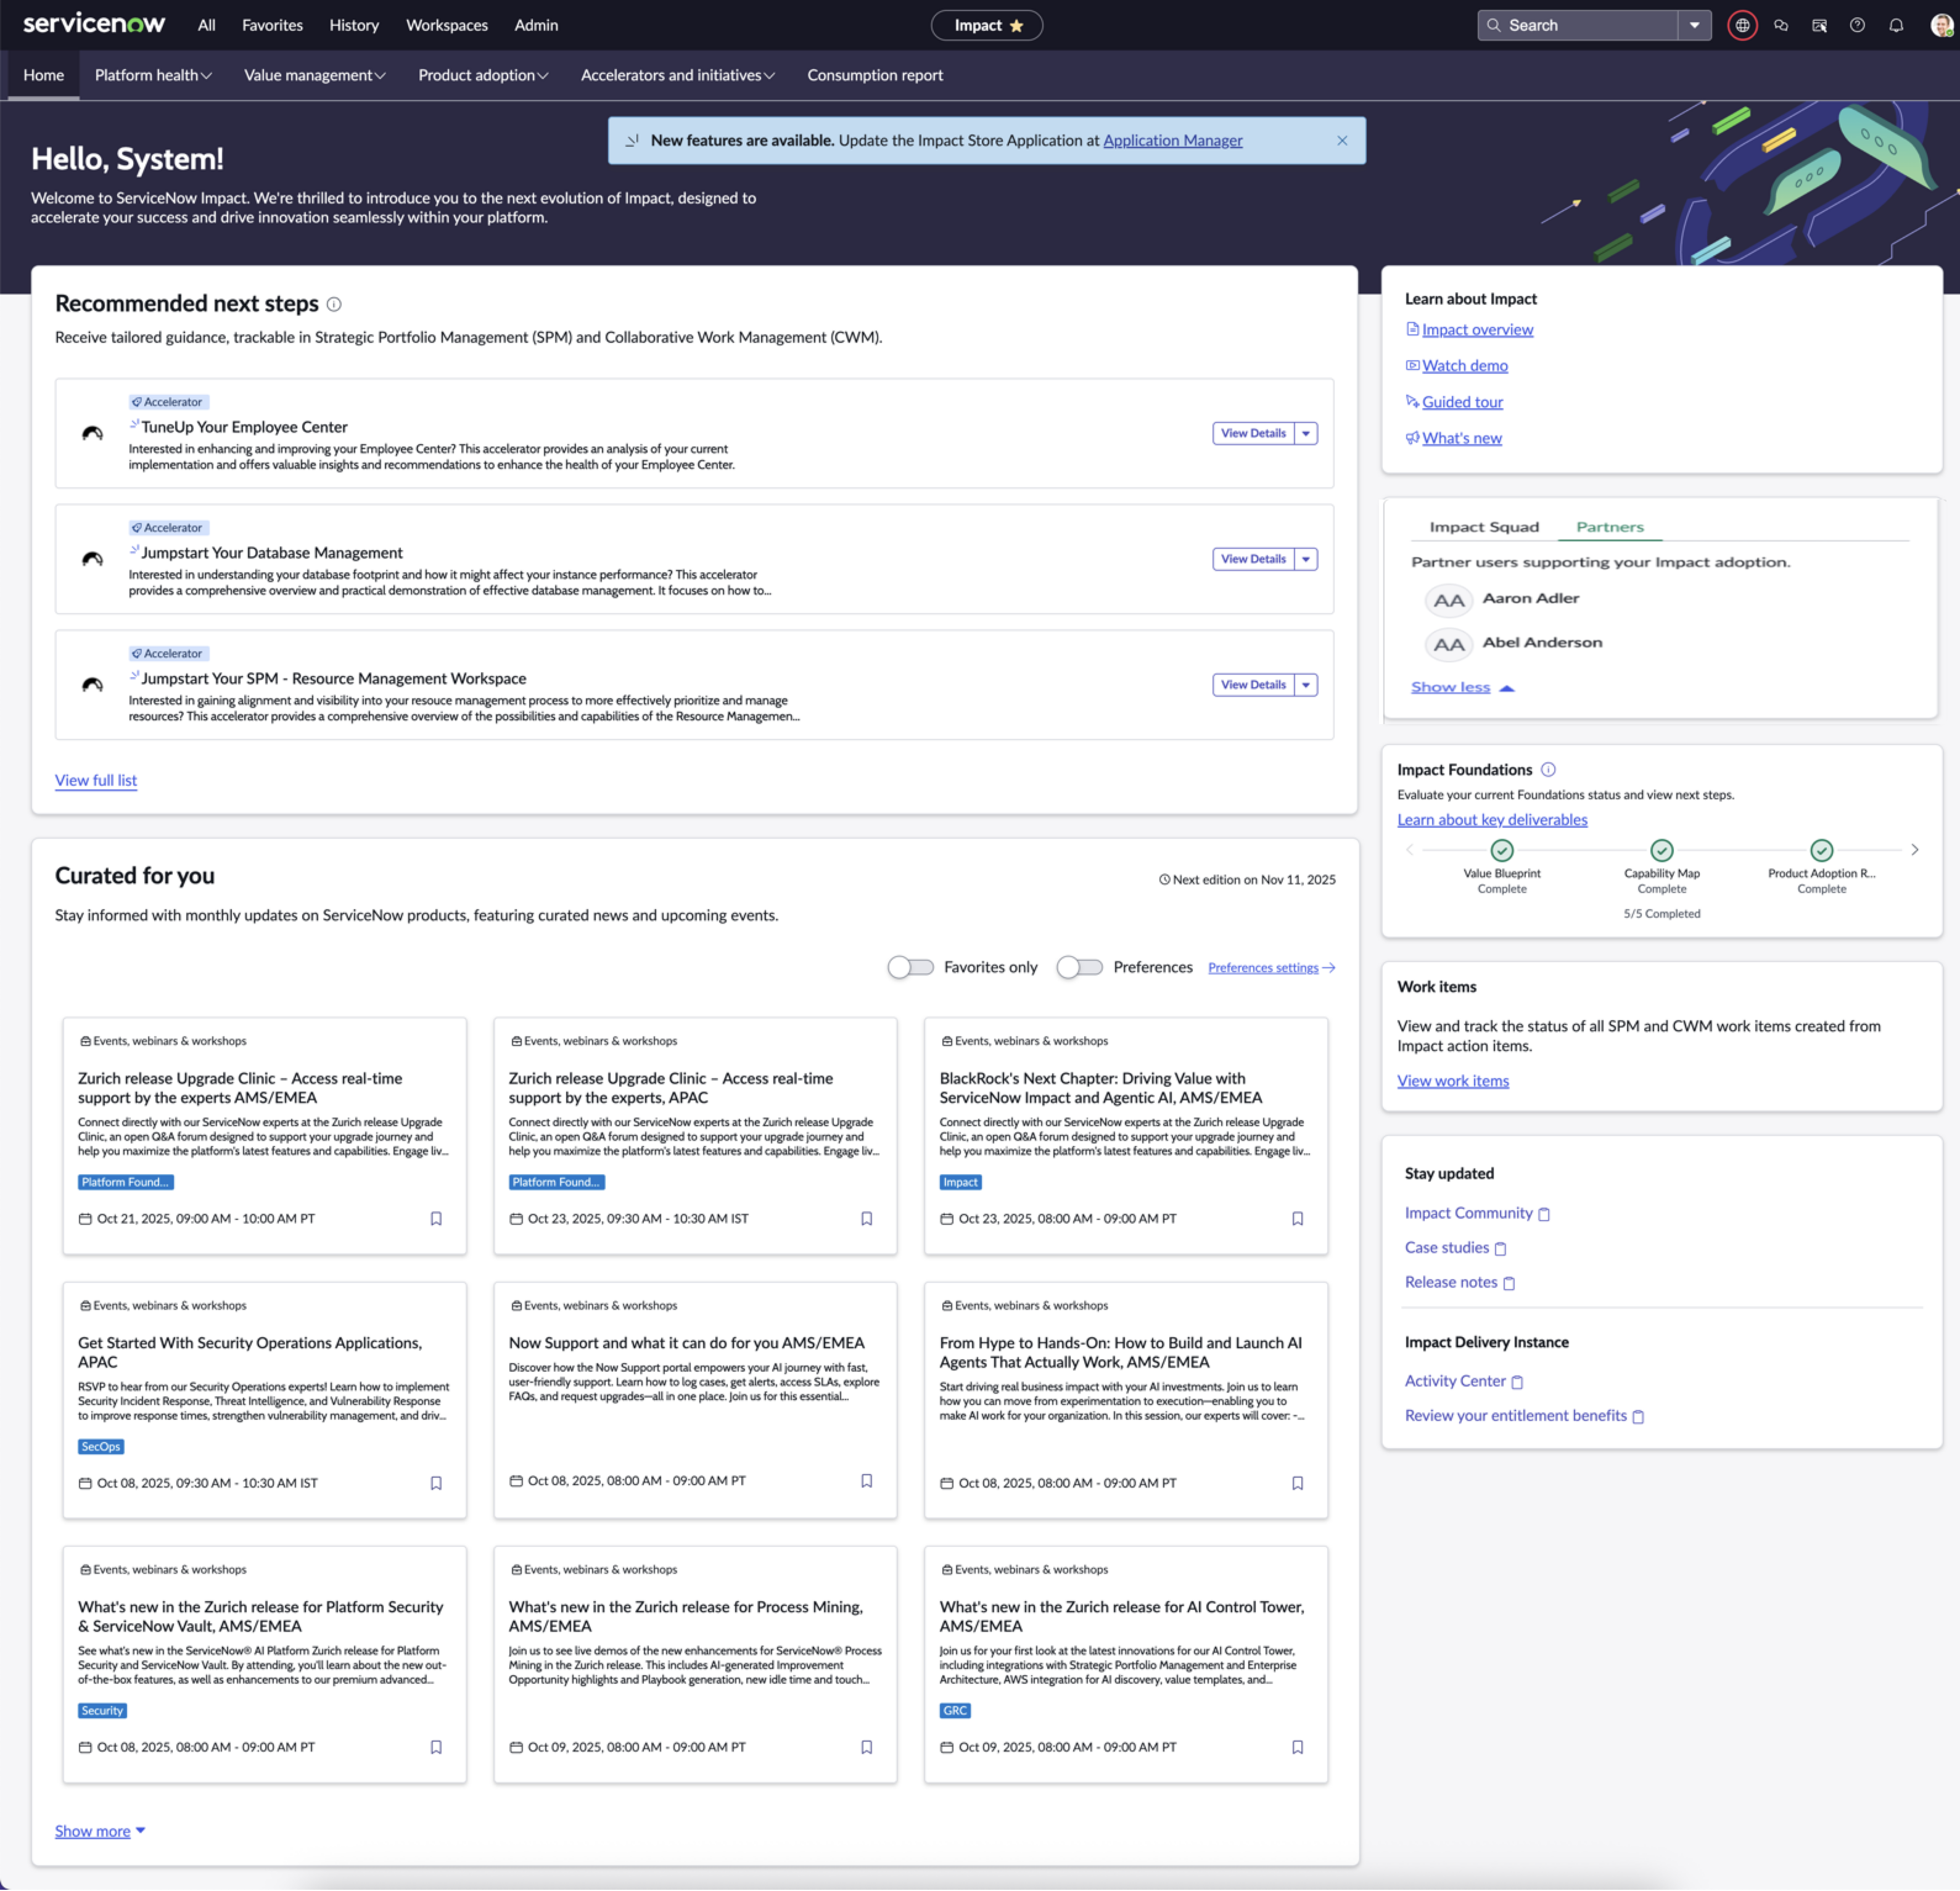Bookmark the Process Mining Zurich card
Image resolution: width=1960 pixels, height=1891 pixels.
coord(867,1747)
